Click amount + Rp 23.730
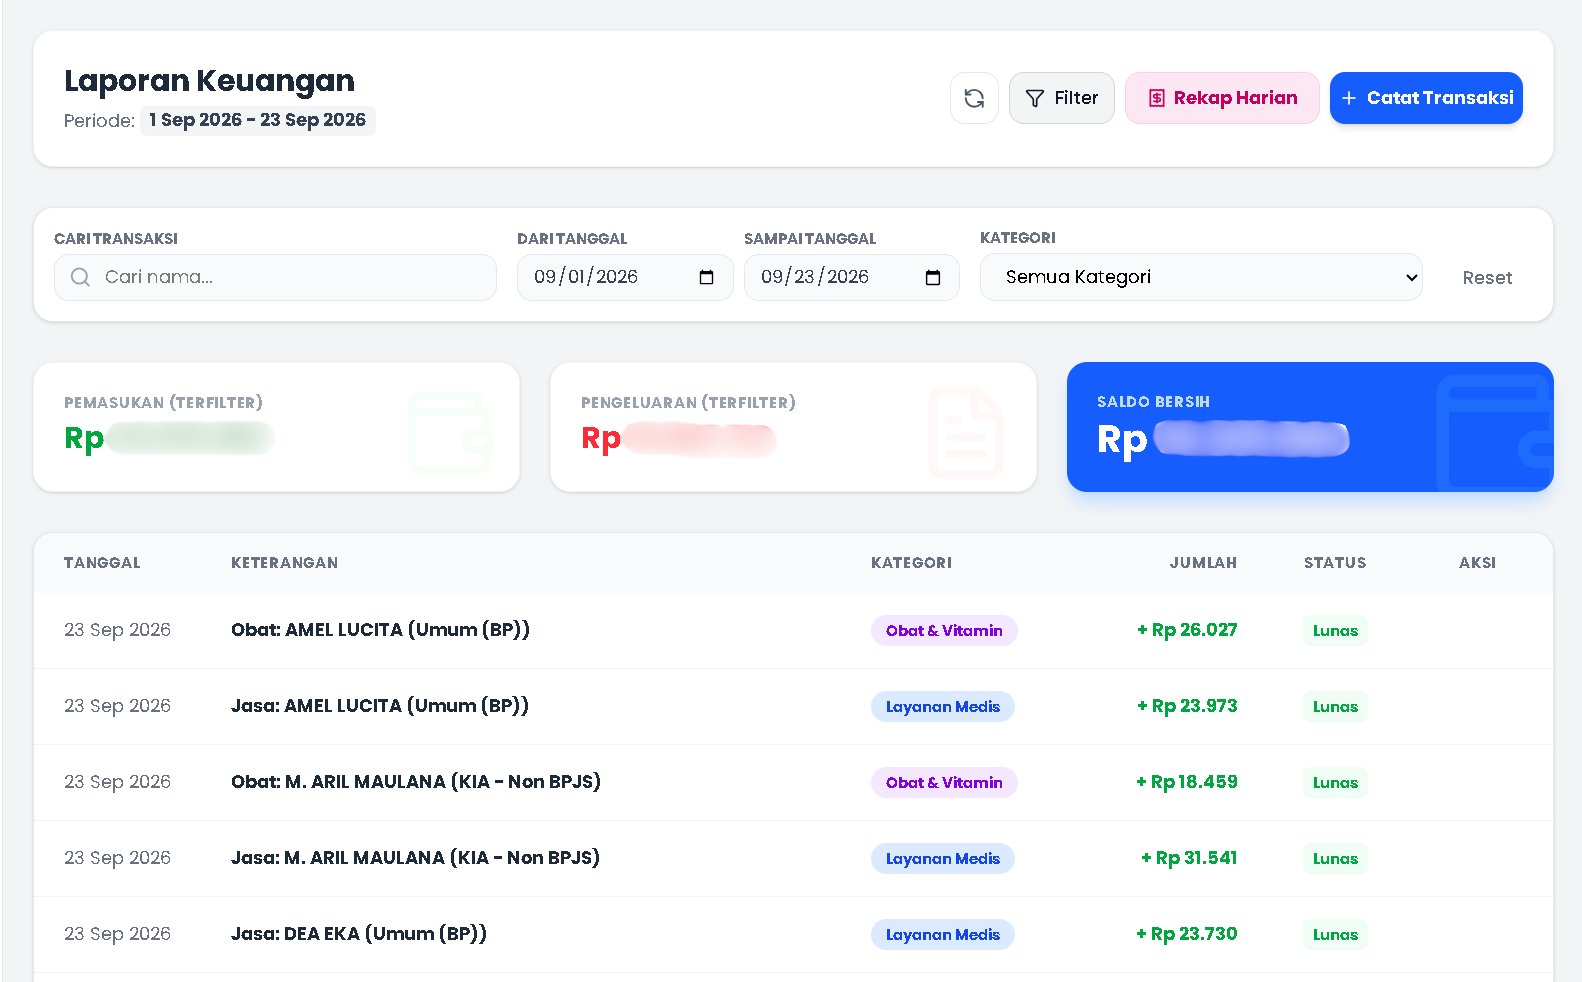 tap(1187, 934)
